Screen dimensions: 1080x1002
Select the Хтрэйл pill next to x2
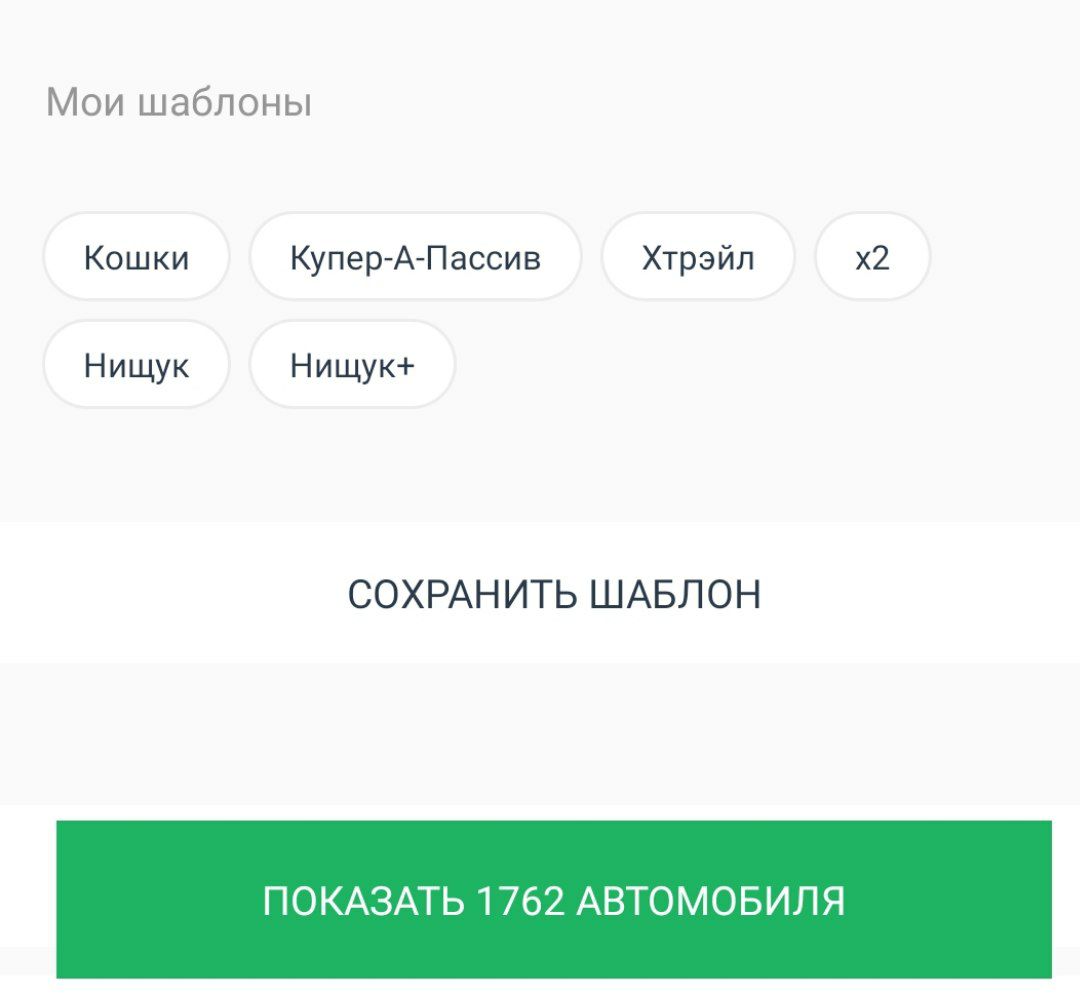698,257
